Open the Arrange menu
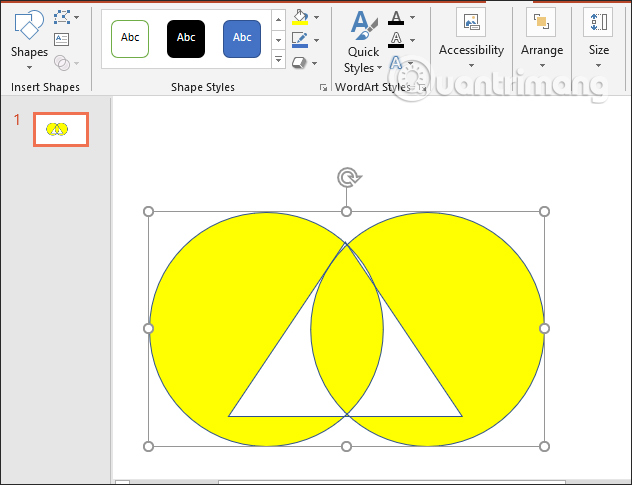Image resolution: width=632 pixels, height=485 pixels. point(542,39)
